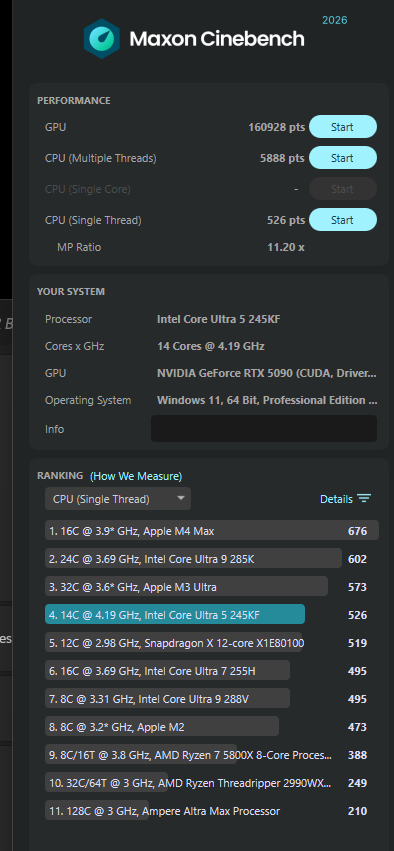Select the Intel Core Ultra 9 288V row
Viewport: 394px width, 851px height.
click(x=167, y=699)
